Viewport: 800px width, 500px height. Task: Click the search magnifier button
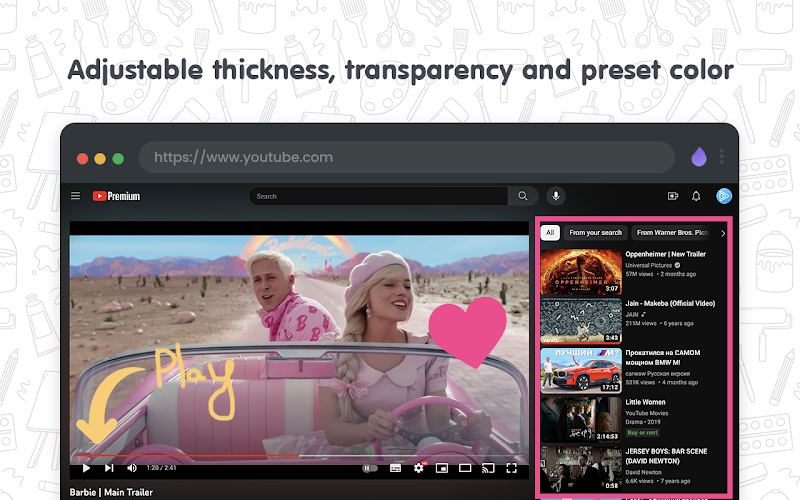(523, 196)
